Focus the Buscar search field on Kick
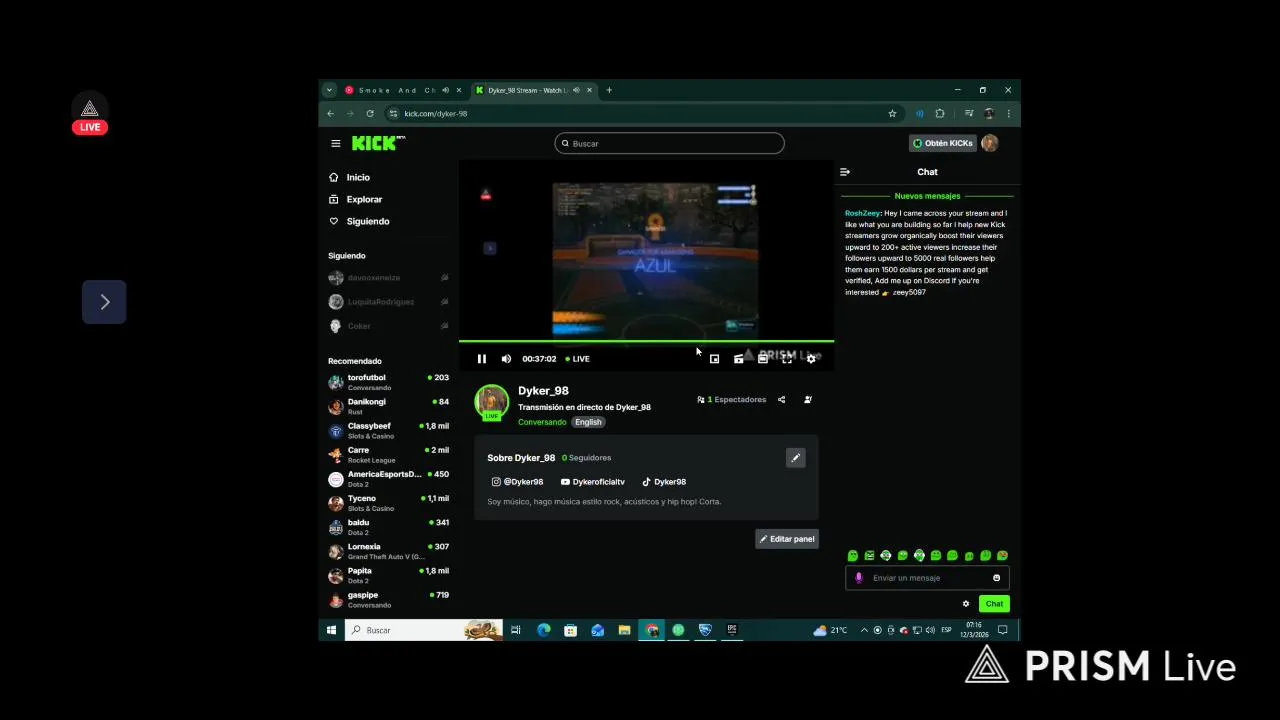Image resolution: width=1280 pixels, height=720 pixels. 669,143
